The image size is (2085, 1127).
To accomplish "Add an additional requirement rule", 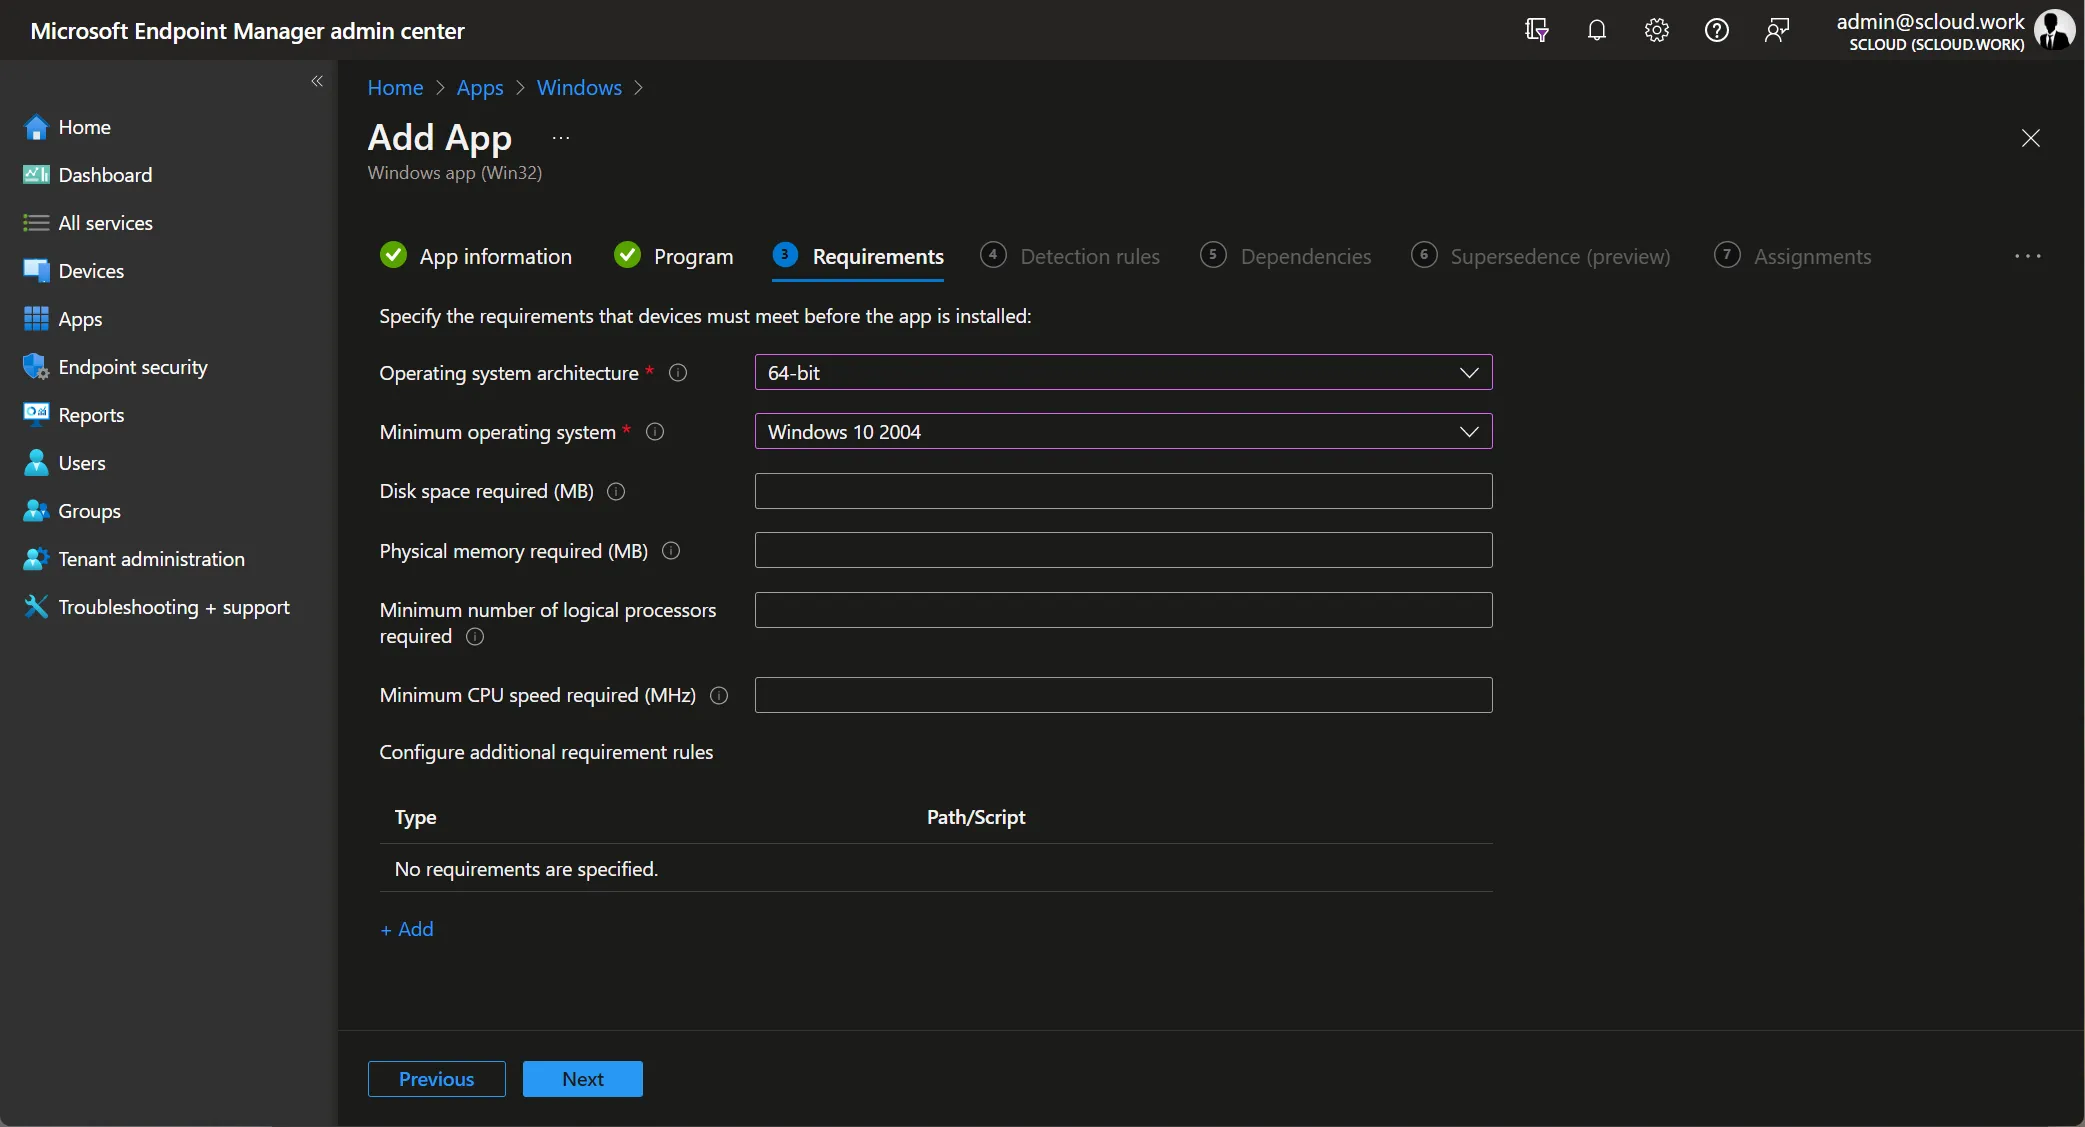I will pyautogui.click(x=407, y=929).
